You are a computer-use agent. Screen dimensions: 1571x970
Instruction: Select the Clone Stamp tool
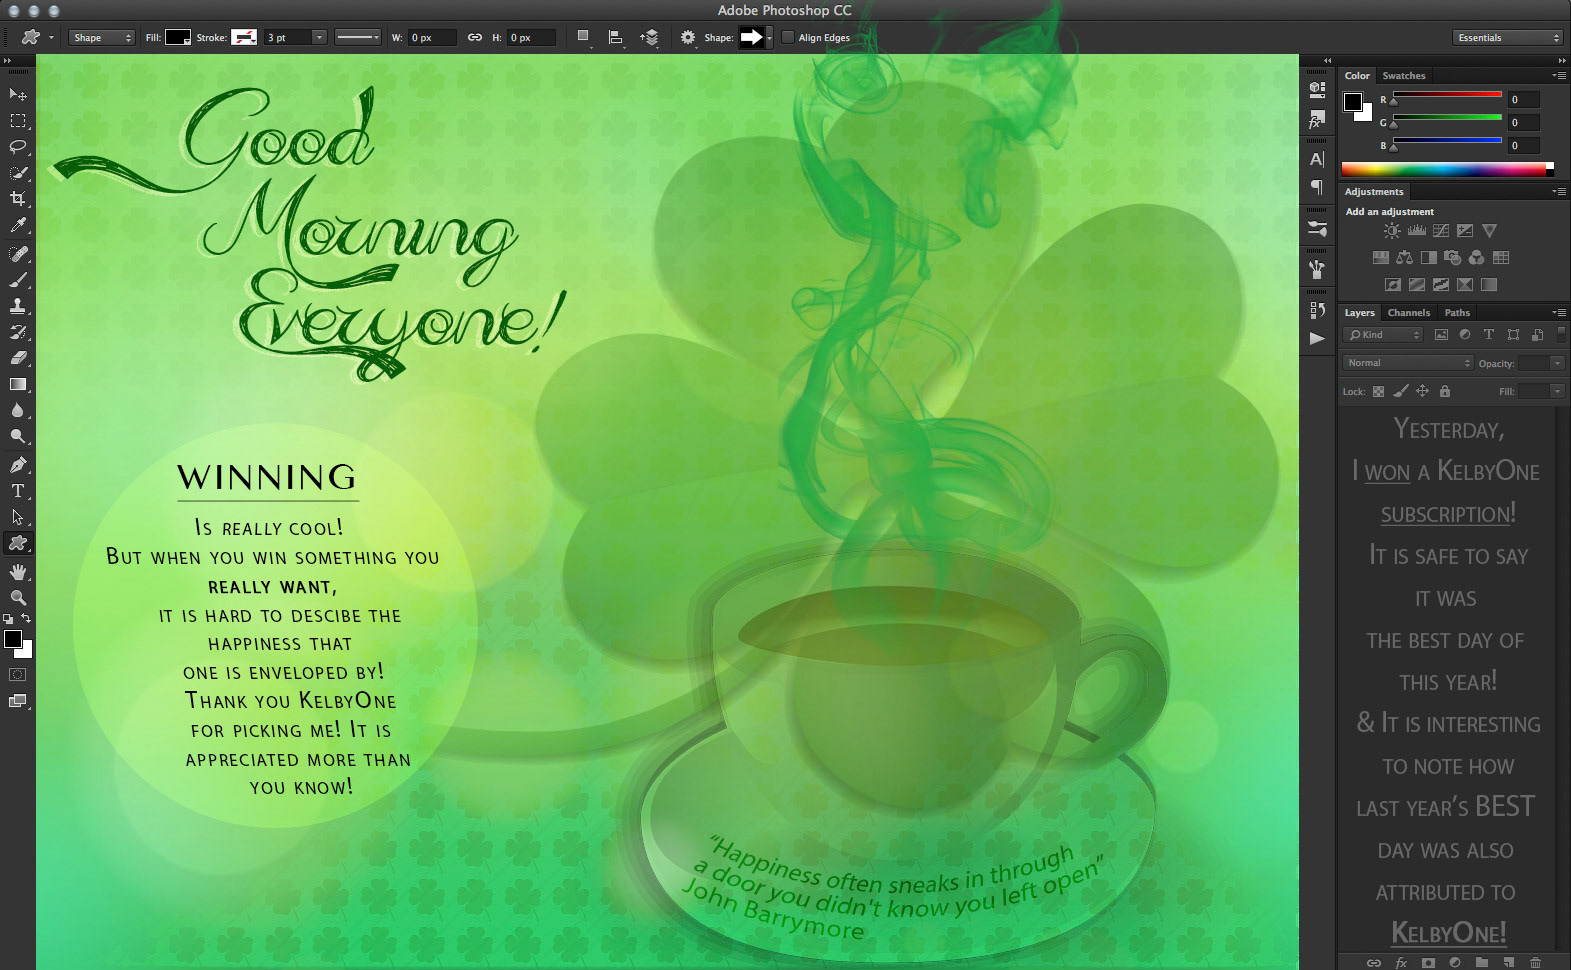tap(18, 306)
